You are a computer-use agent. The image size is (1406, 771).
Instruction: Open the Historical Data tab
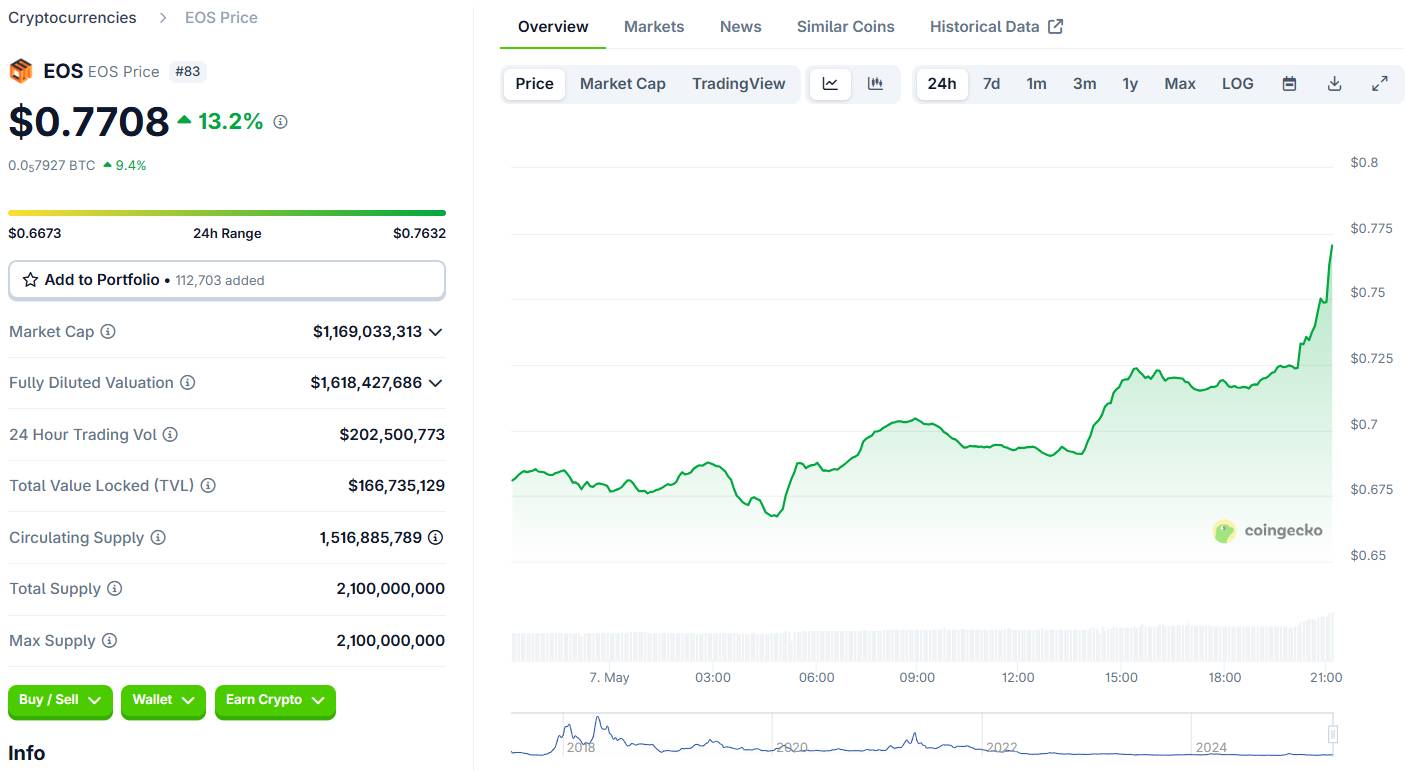click(x=996, y=27)
